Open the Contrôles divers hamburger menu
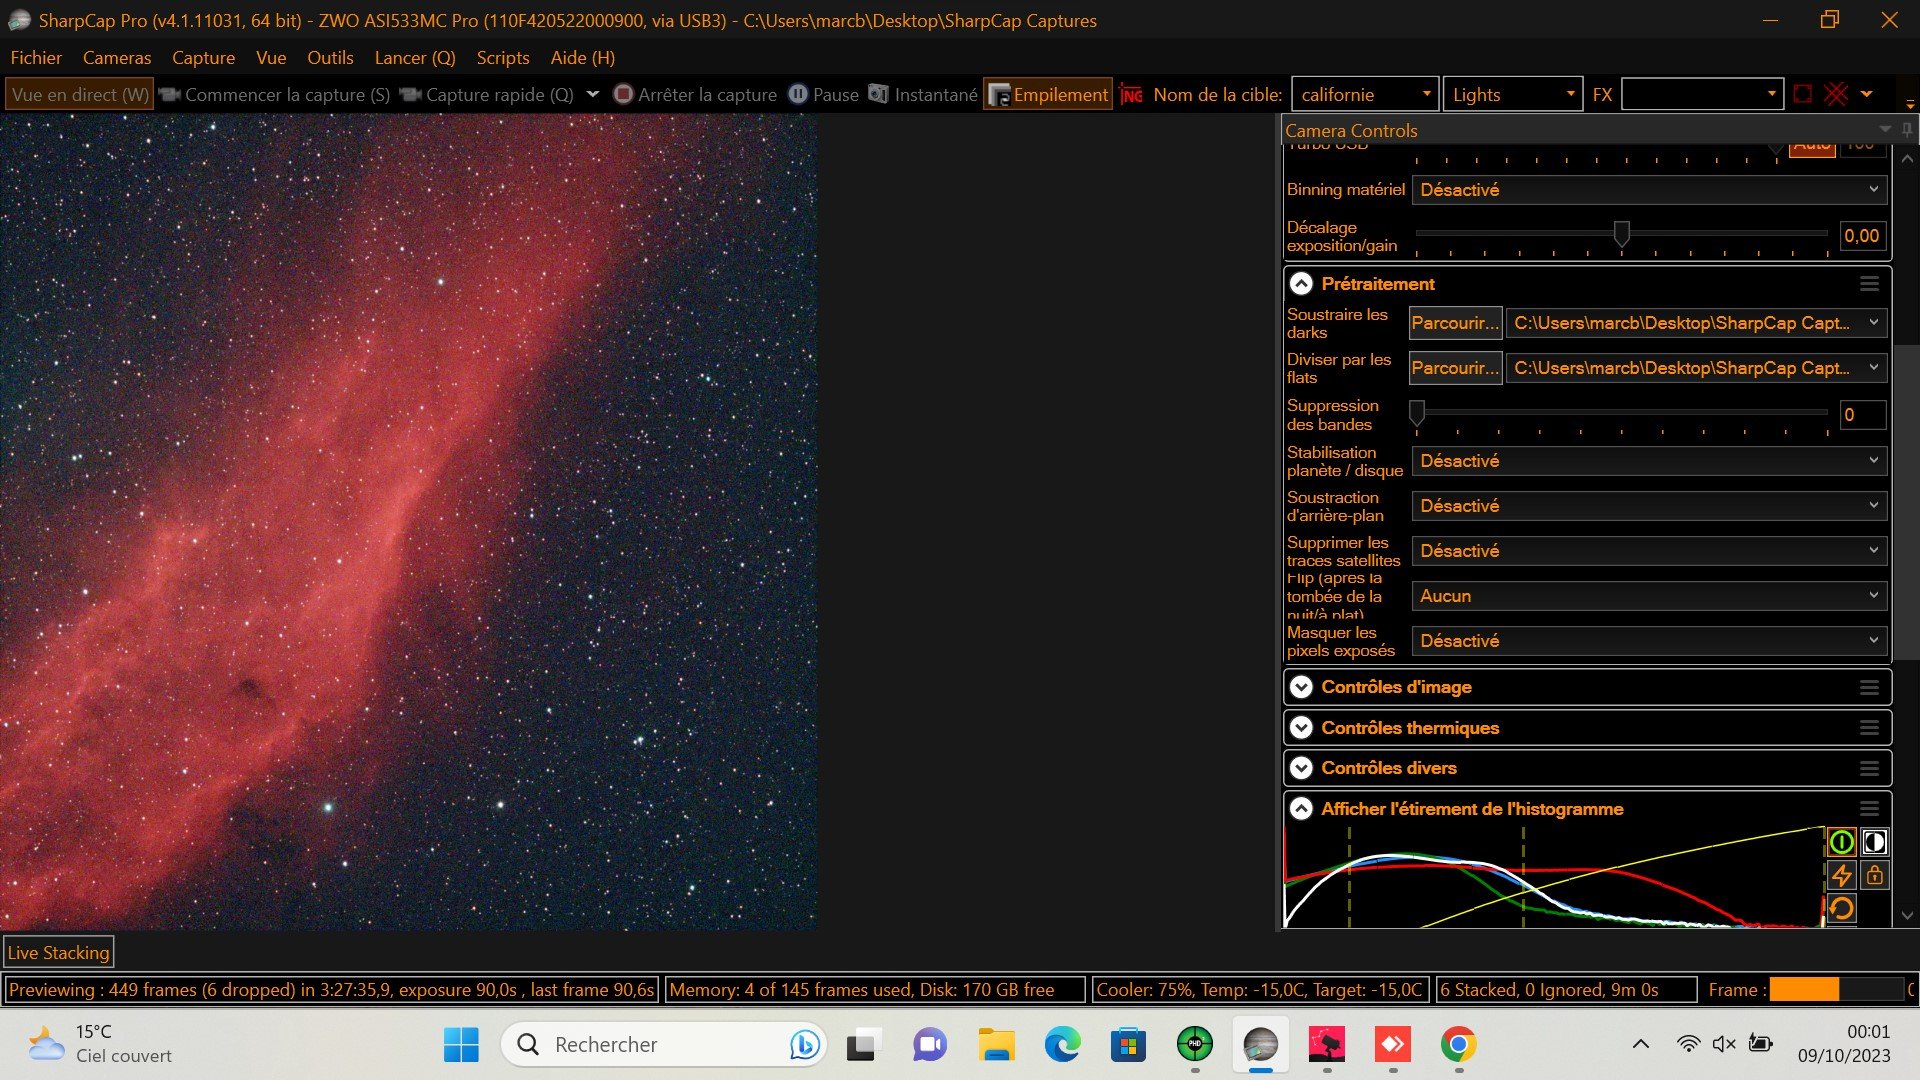 [x=1869, y=768]
